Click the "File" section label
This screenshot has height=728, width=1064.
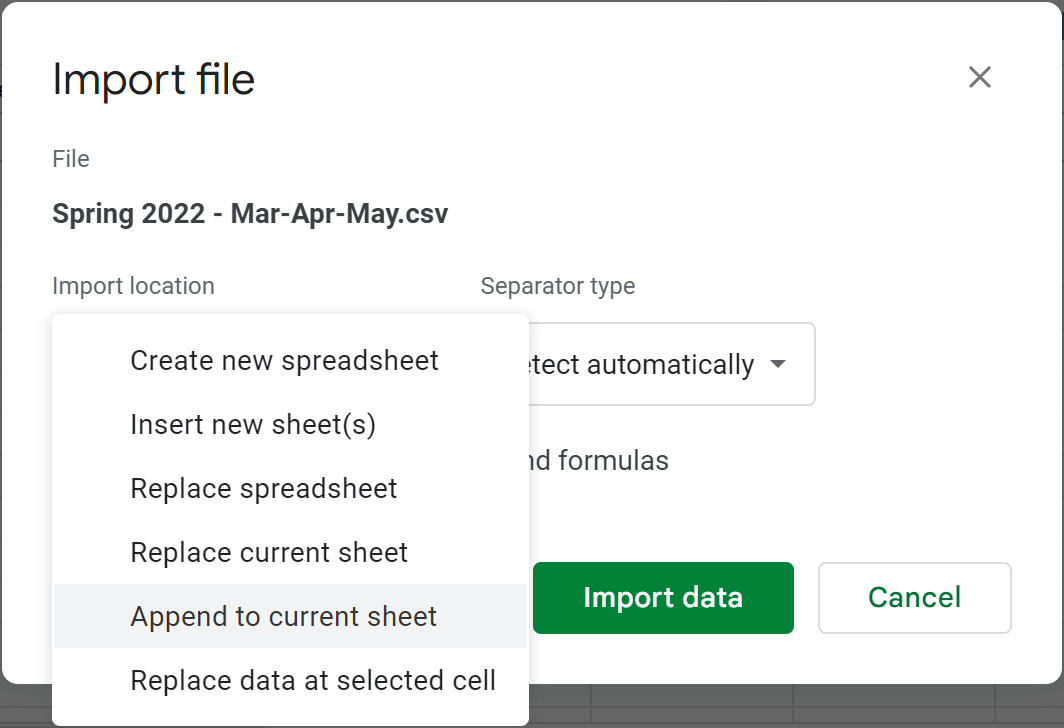coord(71,159)
